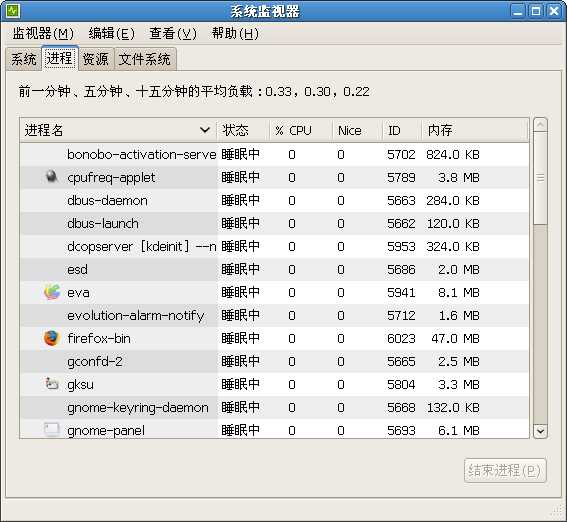Open the 监视器(M) menu

pos(43,34)
